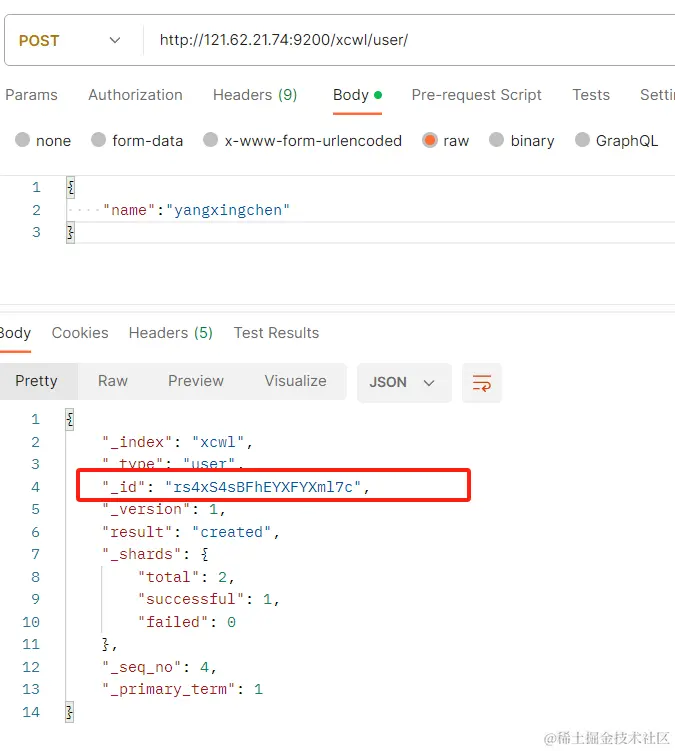The height and width of the screenshot is (751, 675).
Task: Choose x-www-form-urlencoded body type
Action: click(x=210, y=140)
